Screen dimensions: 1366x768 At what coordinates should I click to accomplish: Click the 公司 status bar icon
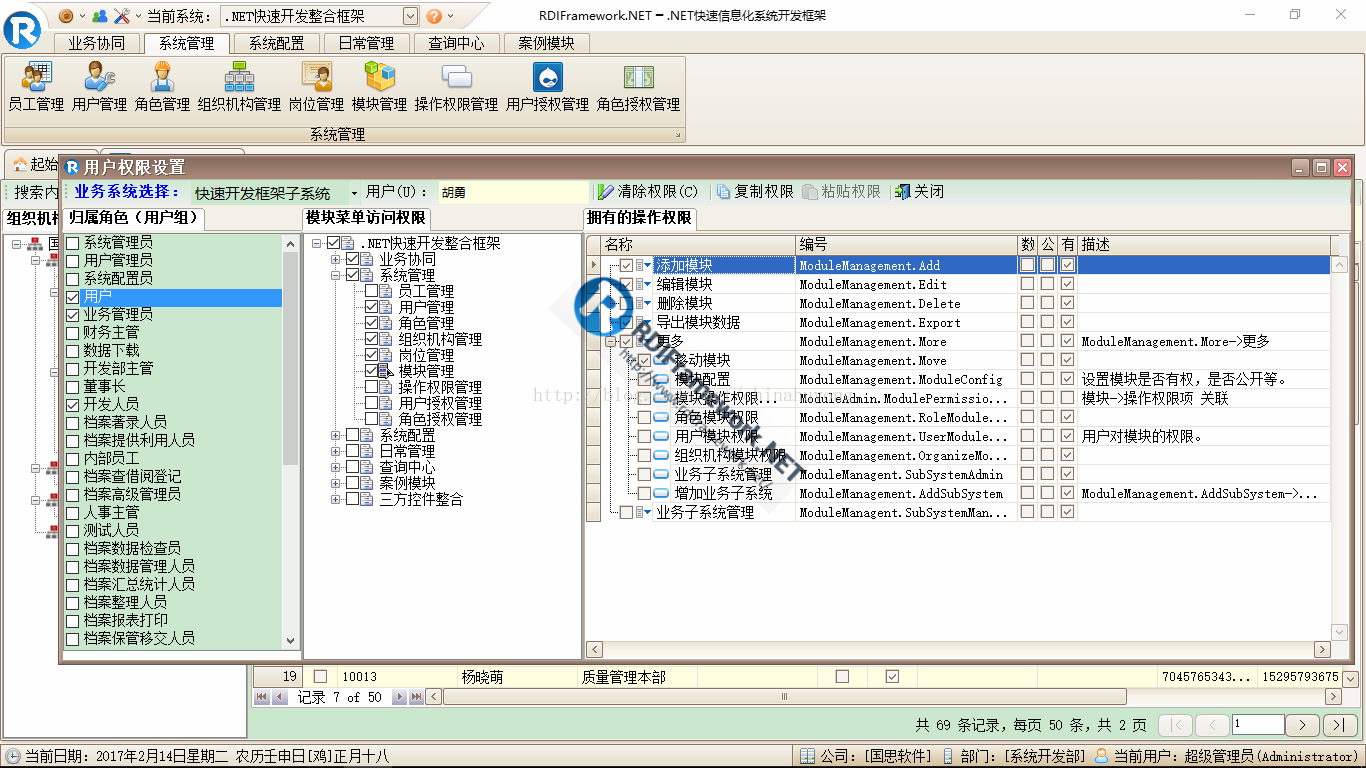coord(808,757)
